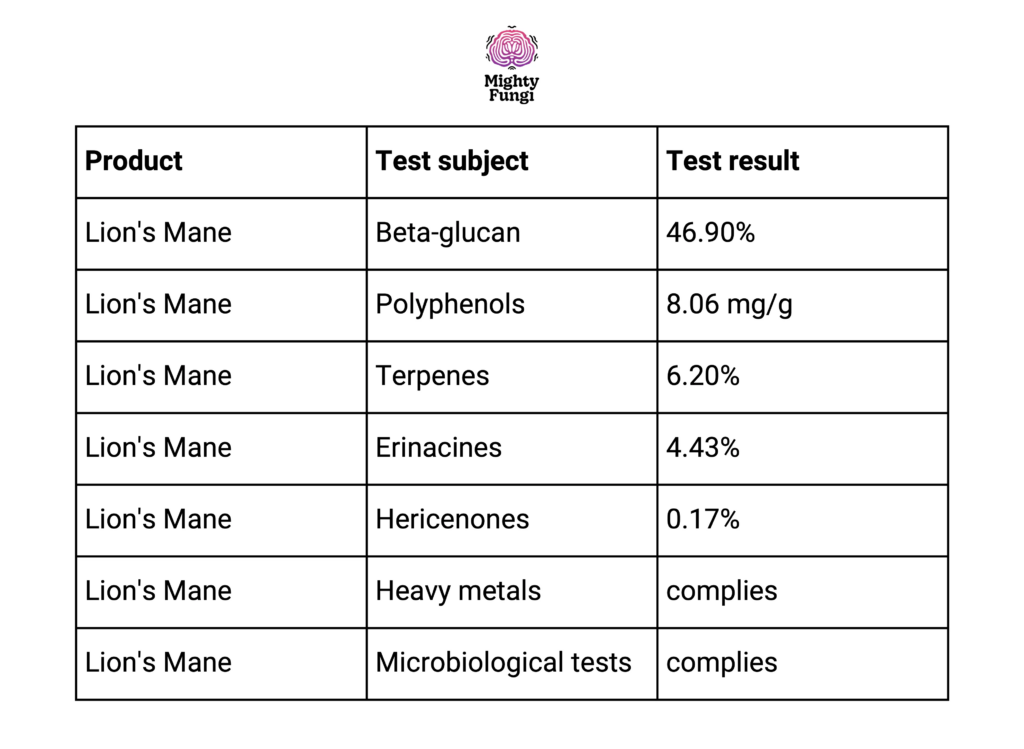Select the Terpenes test subject cell

[x=512, y=377]
